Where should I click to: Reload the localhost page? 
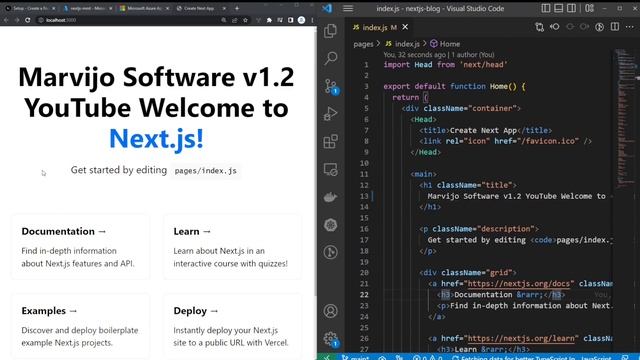(28, 20)
